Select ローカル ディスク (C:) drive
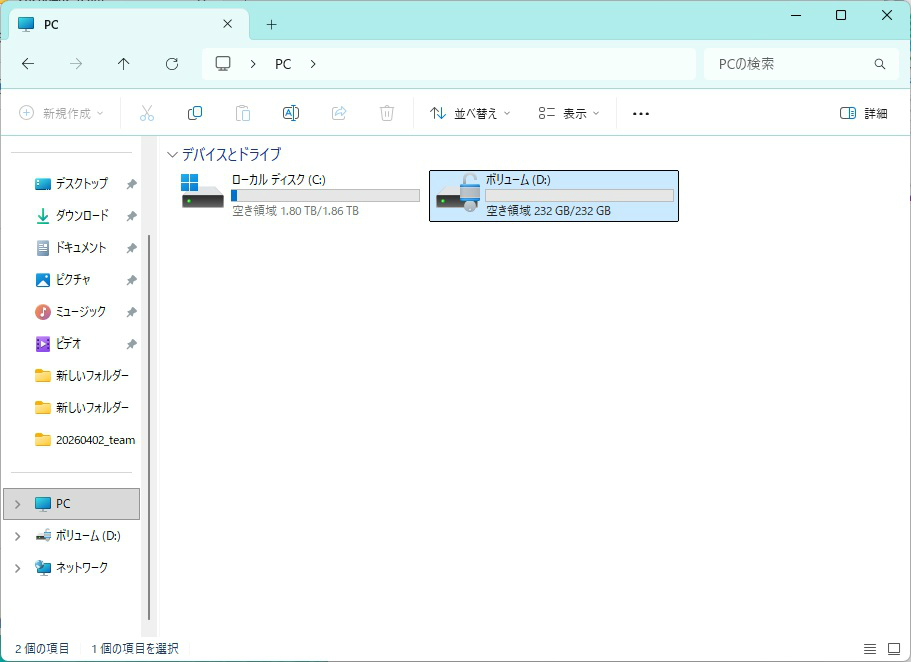Screen dimensions: 911x662 (x=300, y=196)
